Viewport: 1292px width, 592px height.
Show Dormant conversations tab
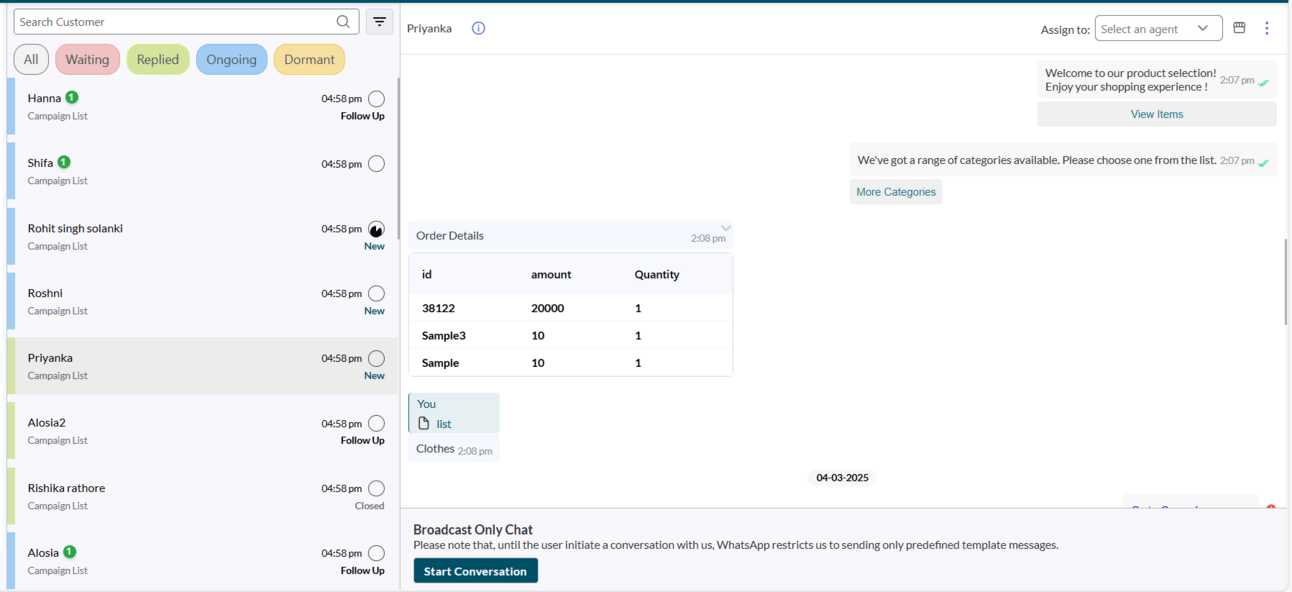pos(309,60)
